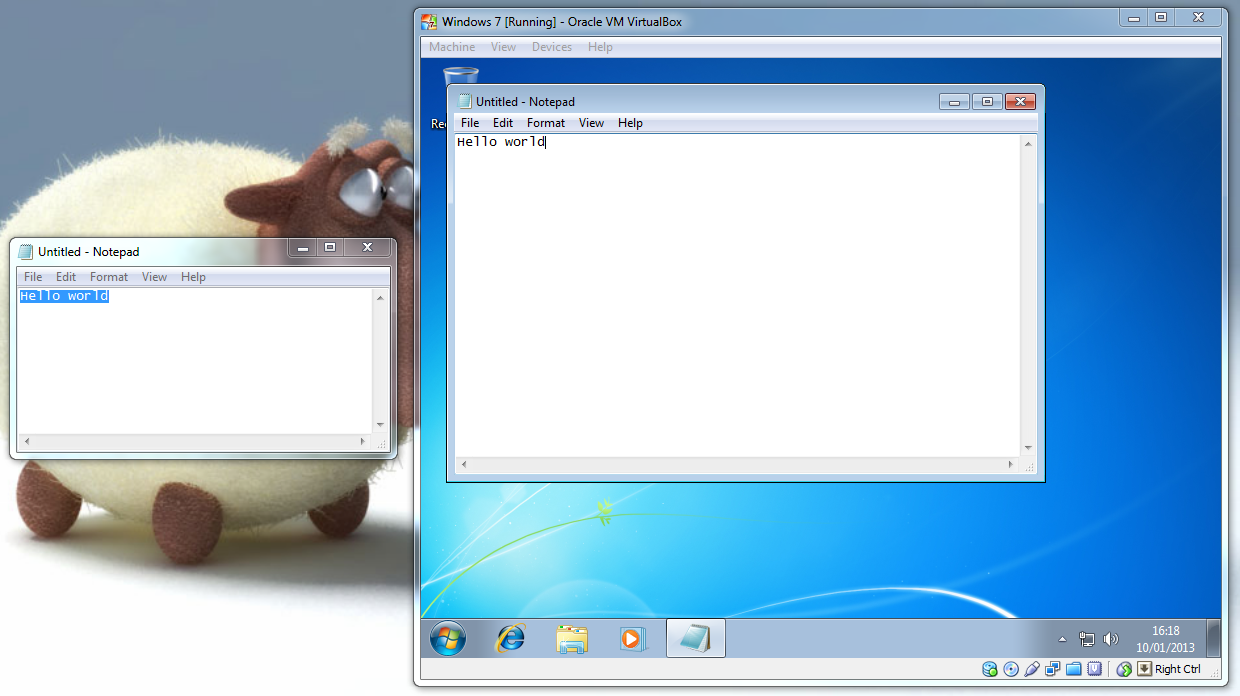Screen dimensions: 1240x696
Task: Open the VirtualBox Devices menu
Action: (552, 47)
